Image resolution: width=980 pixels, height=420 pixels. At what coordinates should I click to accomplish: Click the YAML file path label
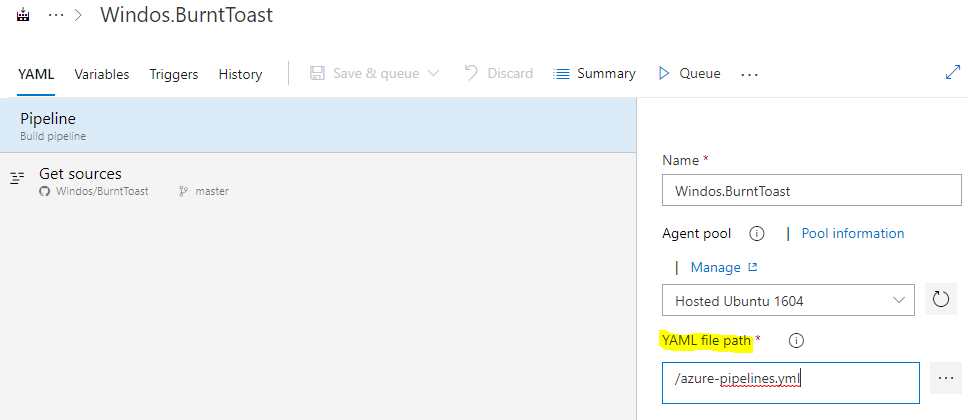pyautogui.click(x=706, y=340)
